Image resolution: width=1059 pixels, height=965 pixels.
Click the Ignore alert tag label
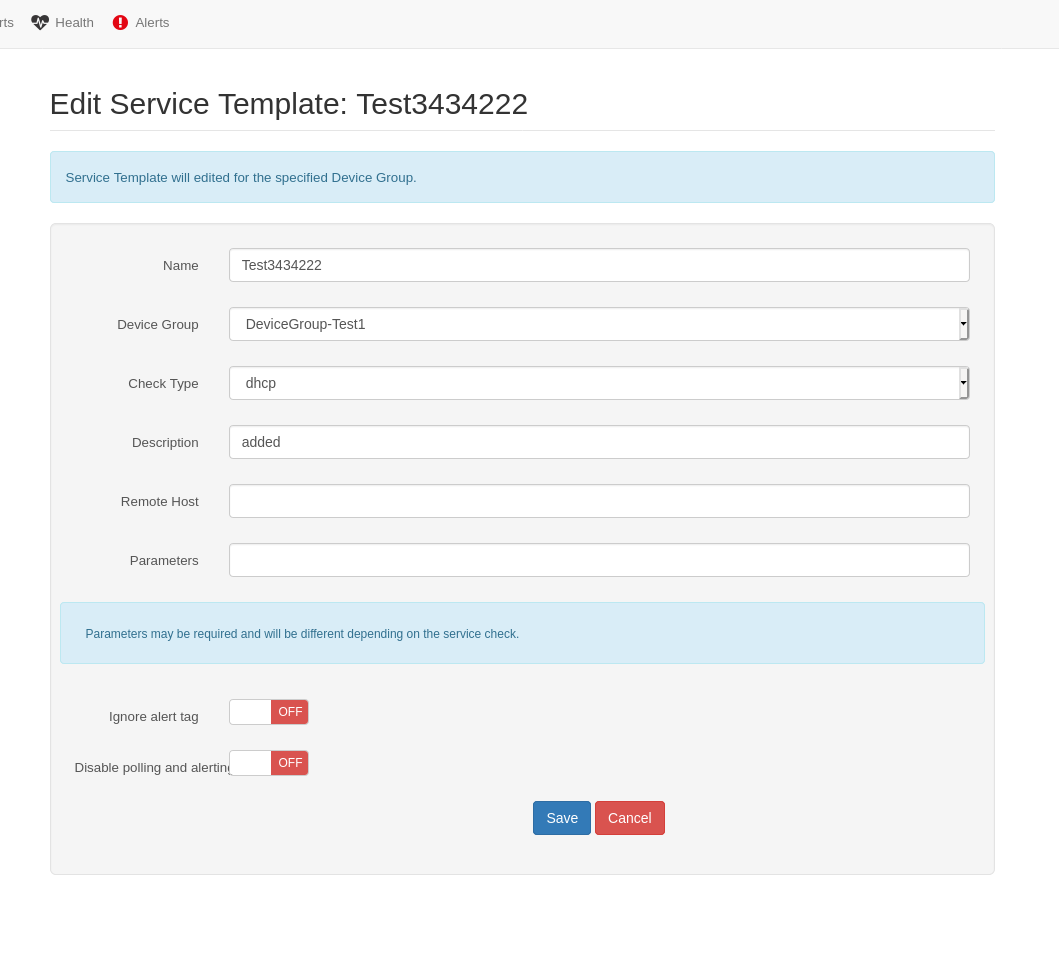pyautogui.click(x=153, y=716)
